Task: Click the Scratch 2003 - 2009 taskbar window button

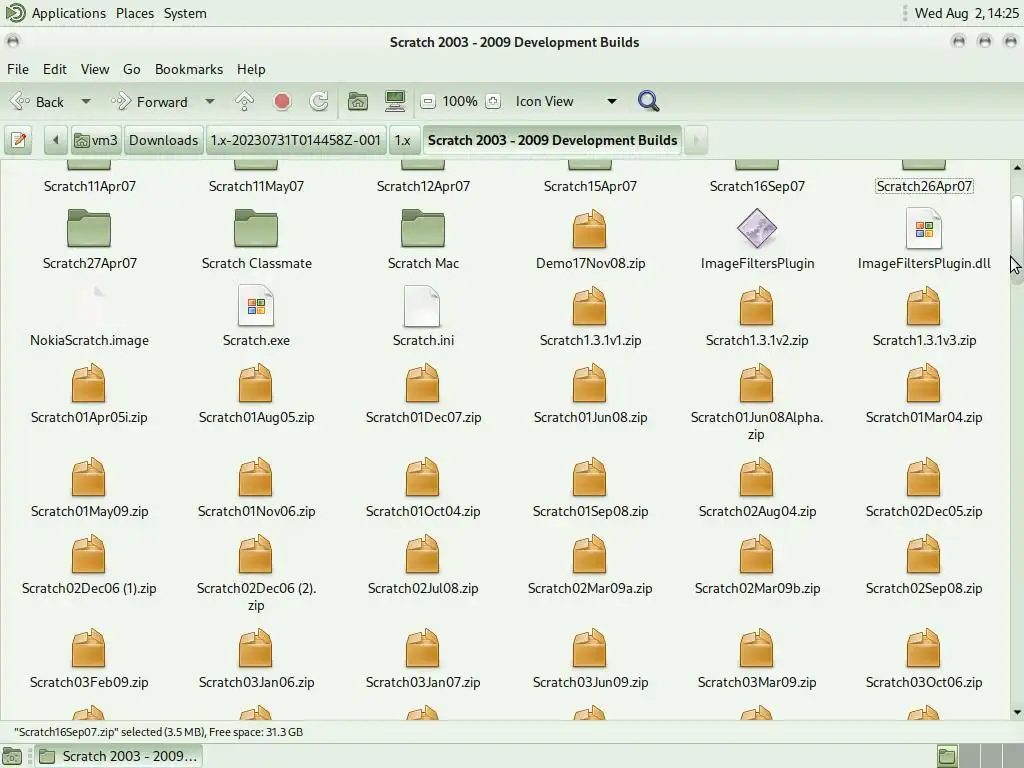Action: tap(118, 756)
